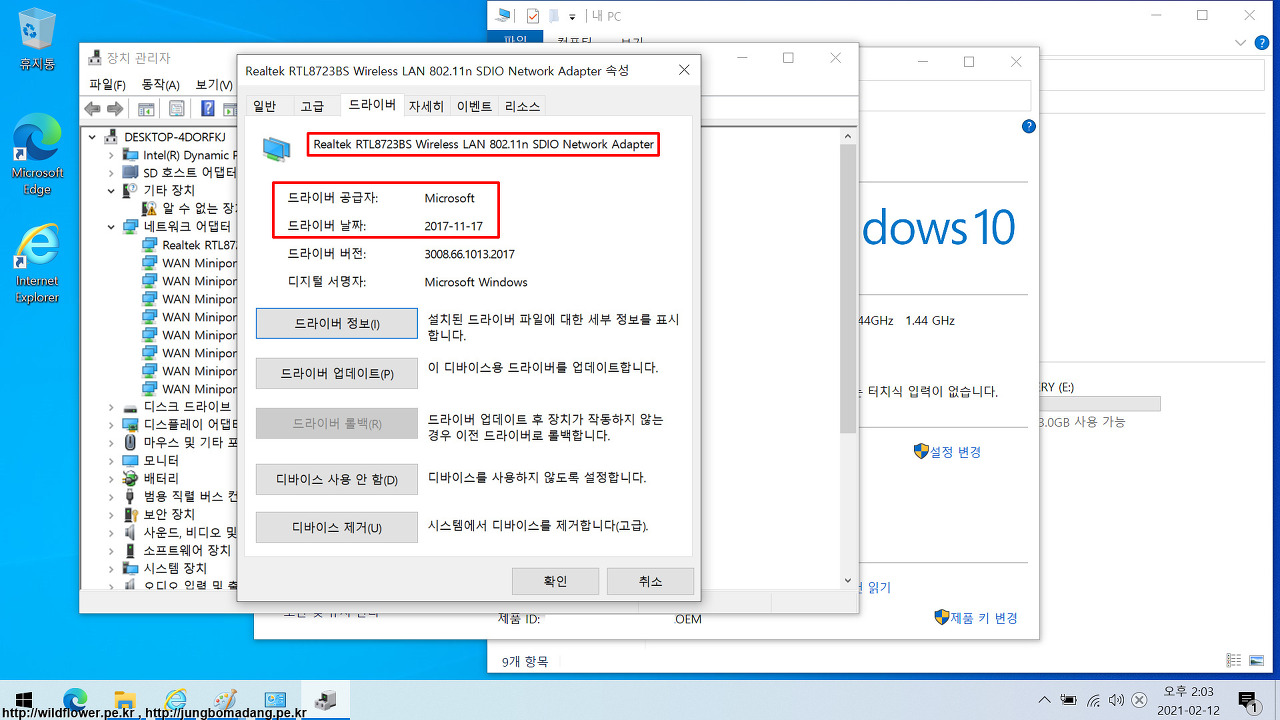The image size is (1280, 720).
Task: Click the Wi-Fi network icon in system tray
Action: [x=1094, y=700]
